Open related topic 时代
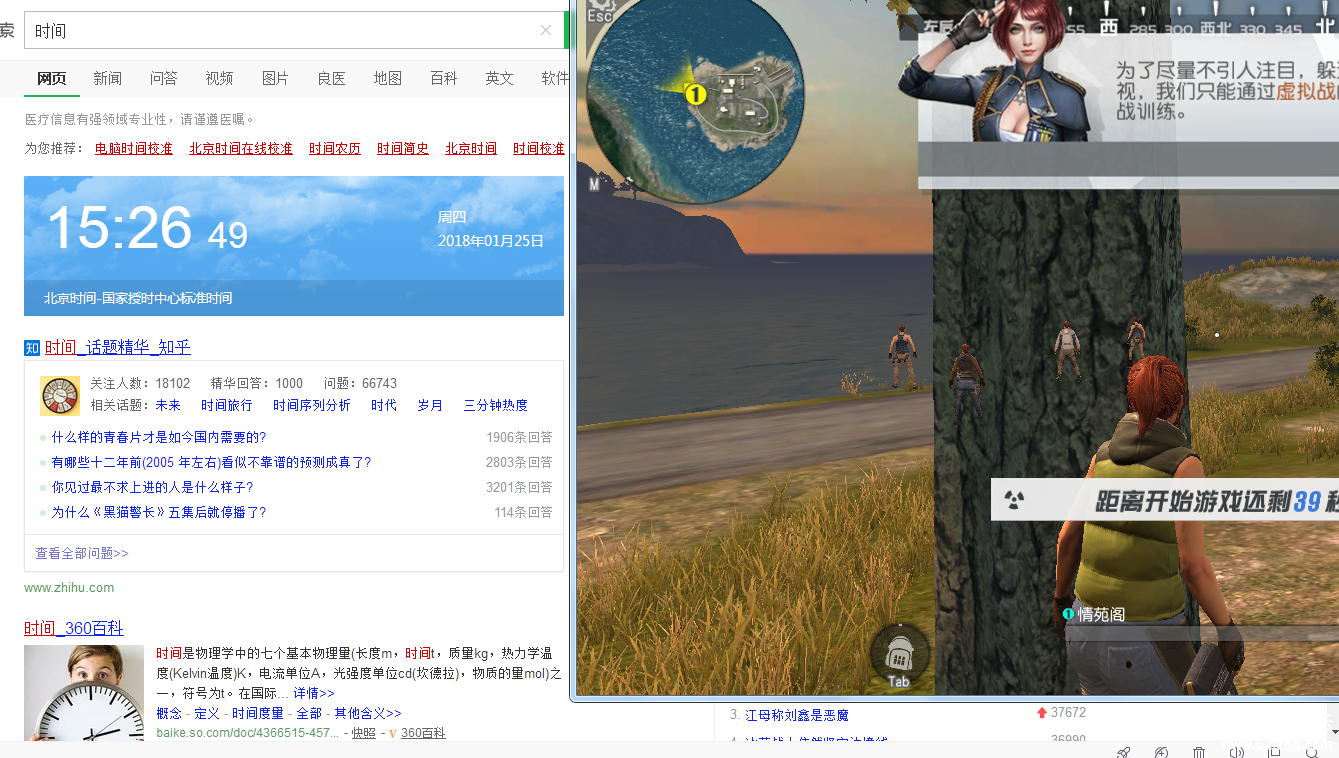The image size is (1339, 758). 384,405
